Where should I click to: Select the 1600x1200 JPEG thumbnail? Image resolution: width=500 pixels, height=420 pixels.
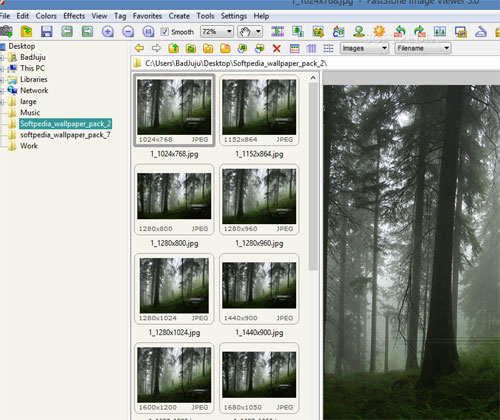coord(174,378)
